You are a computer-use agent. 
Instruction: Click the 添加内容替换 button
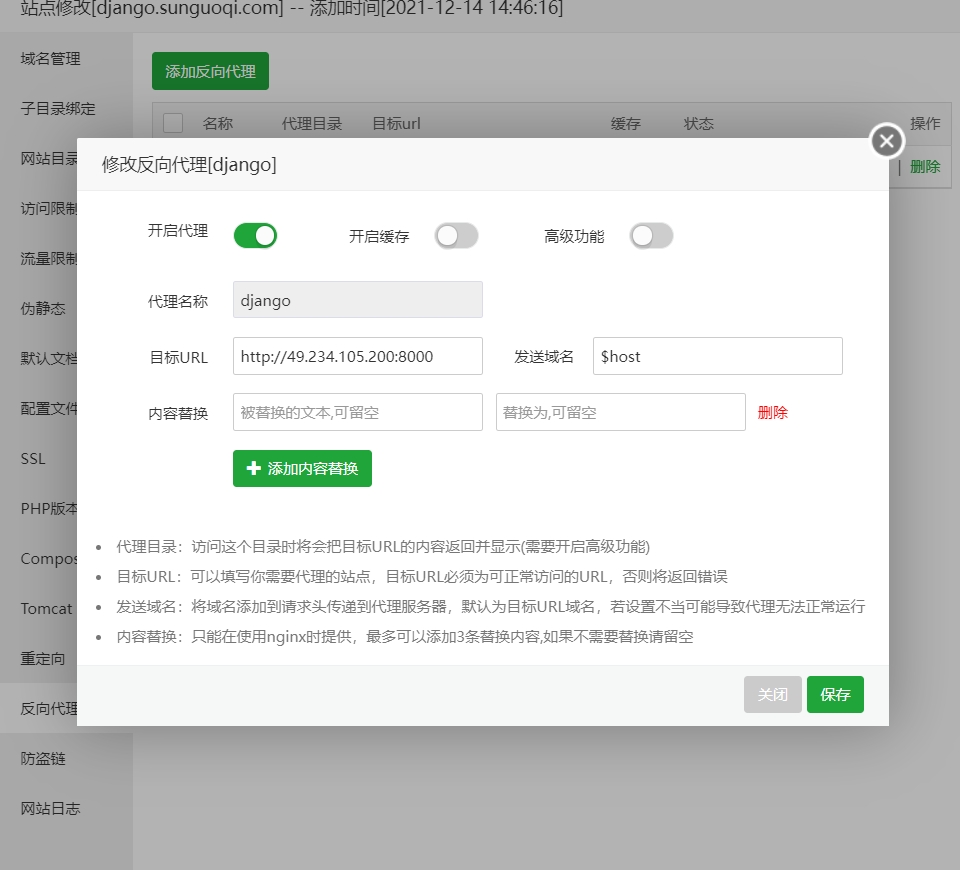click(x=302, y=468)
